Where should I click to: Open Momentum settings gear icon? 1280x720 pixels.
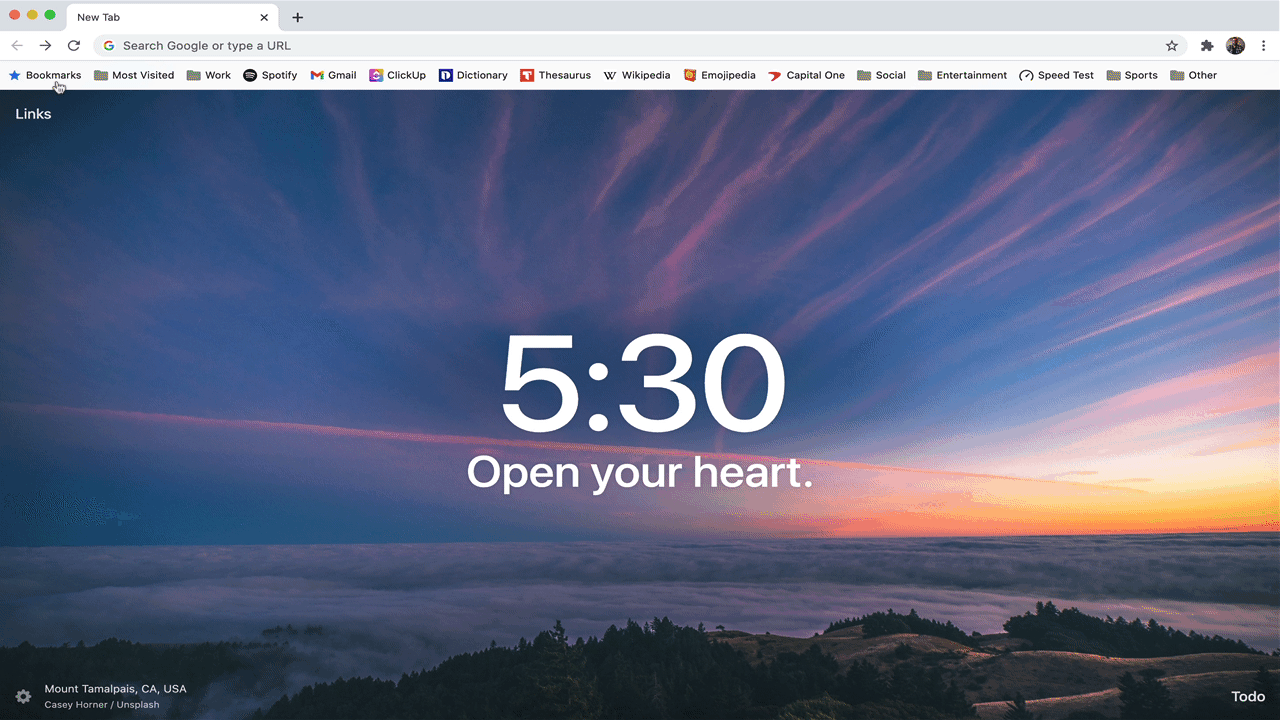[23, 697]
